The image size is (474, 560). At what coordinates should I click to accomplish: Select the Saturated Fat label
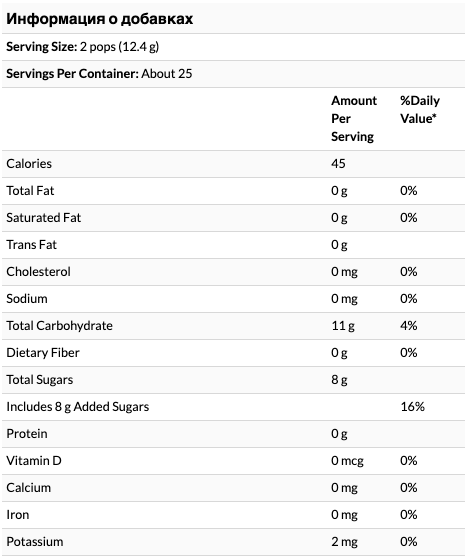44,218
